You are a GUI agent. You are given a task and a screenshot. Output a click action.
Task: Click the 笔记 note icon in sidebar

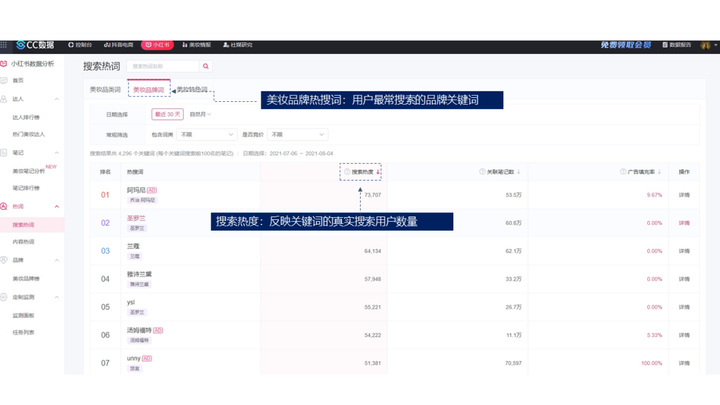pyautogui.click(x=4, y=152)
